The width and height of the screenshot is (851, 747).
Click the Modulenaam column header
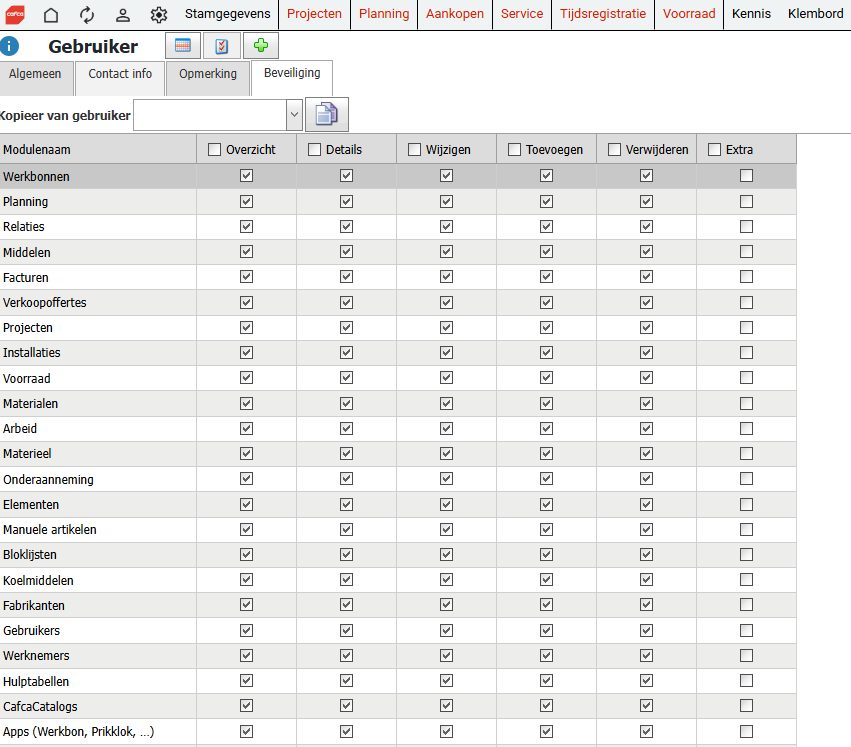point(98,149)
